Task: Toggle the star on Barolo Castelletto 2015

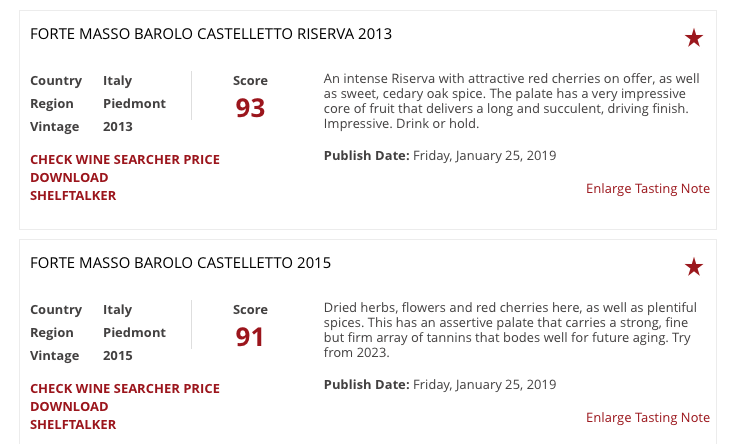Action: [694, 267]
